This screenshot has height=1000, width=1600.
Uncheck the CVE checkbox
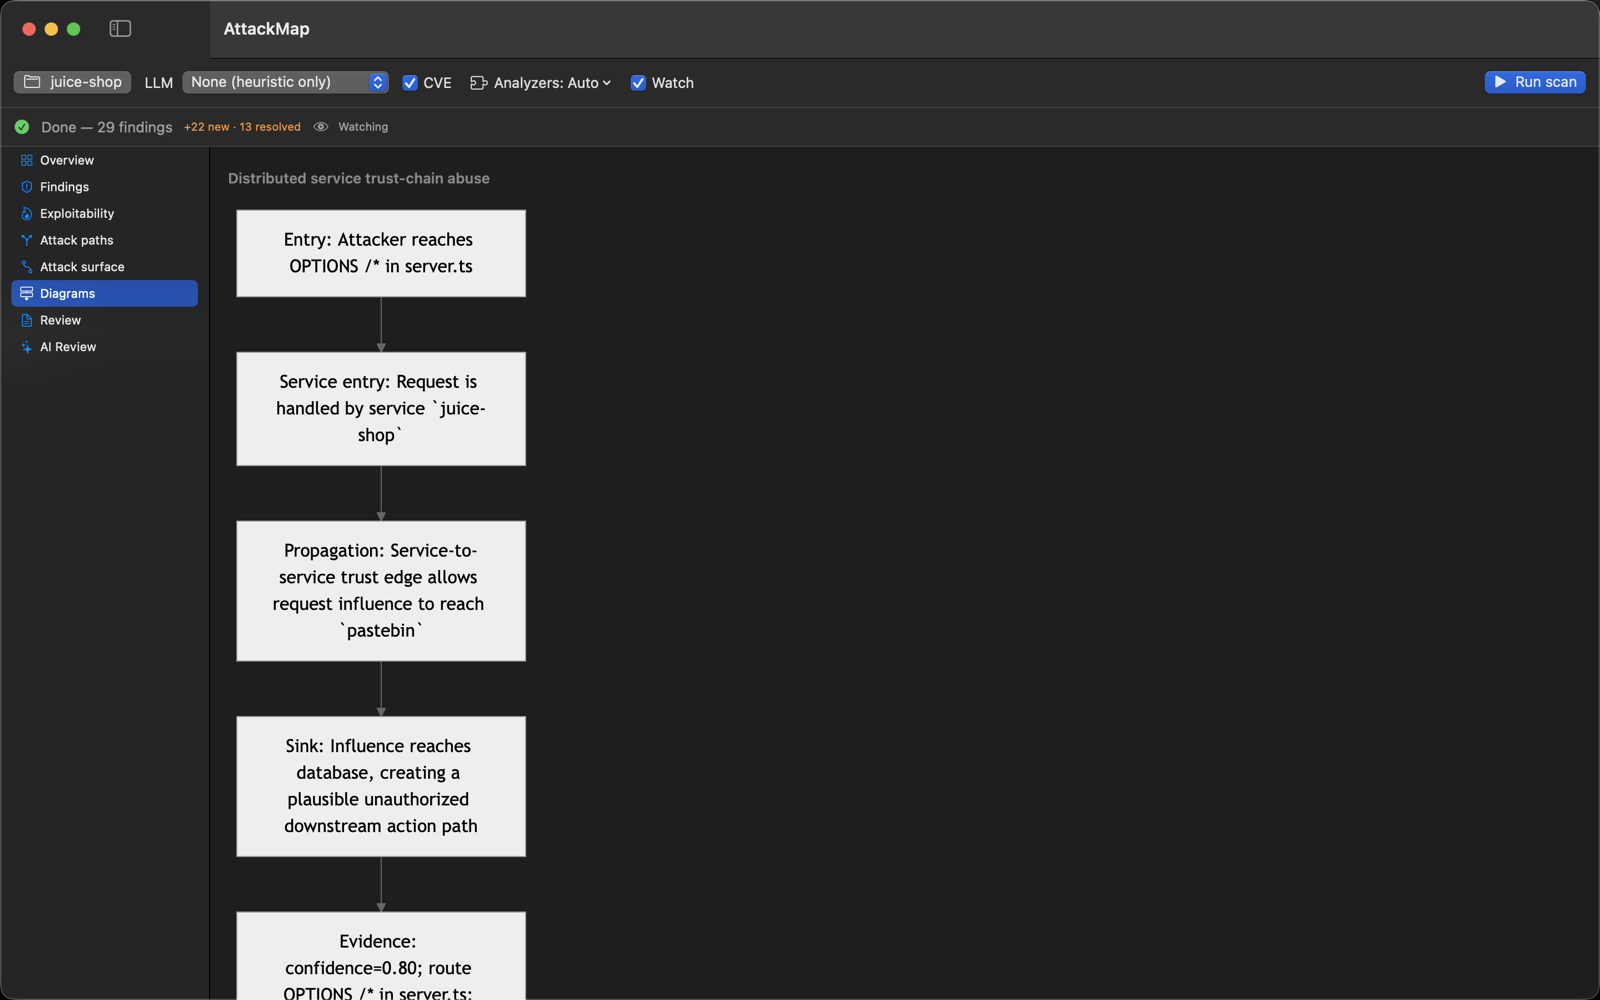click(410, 83)
